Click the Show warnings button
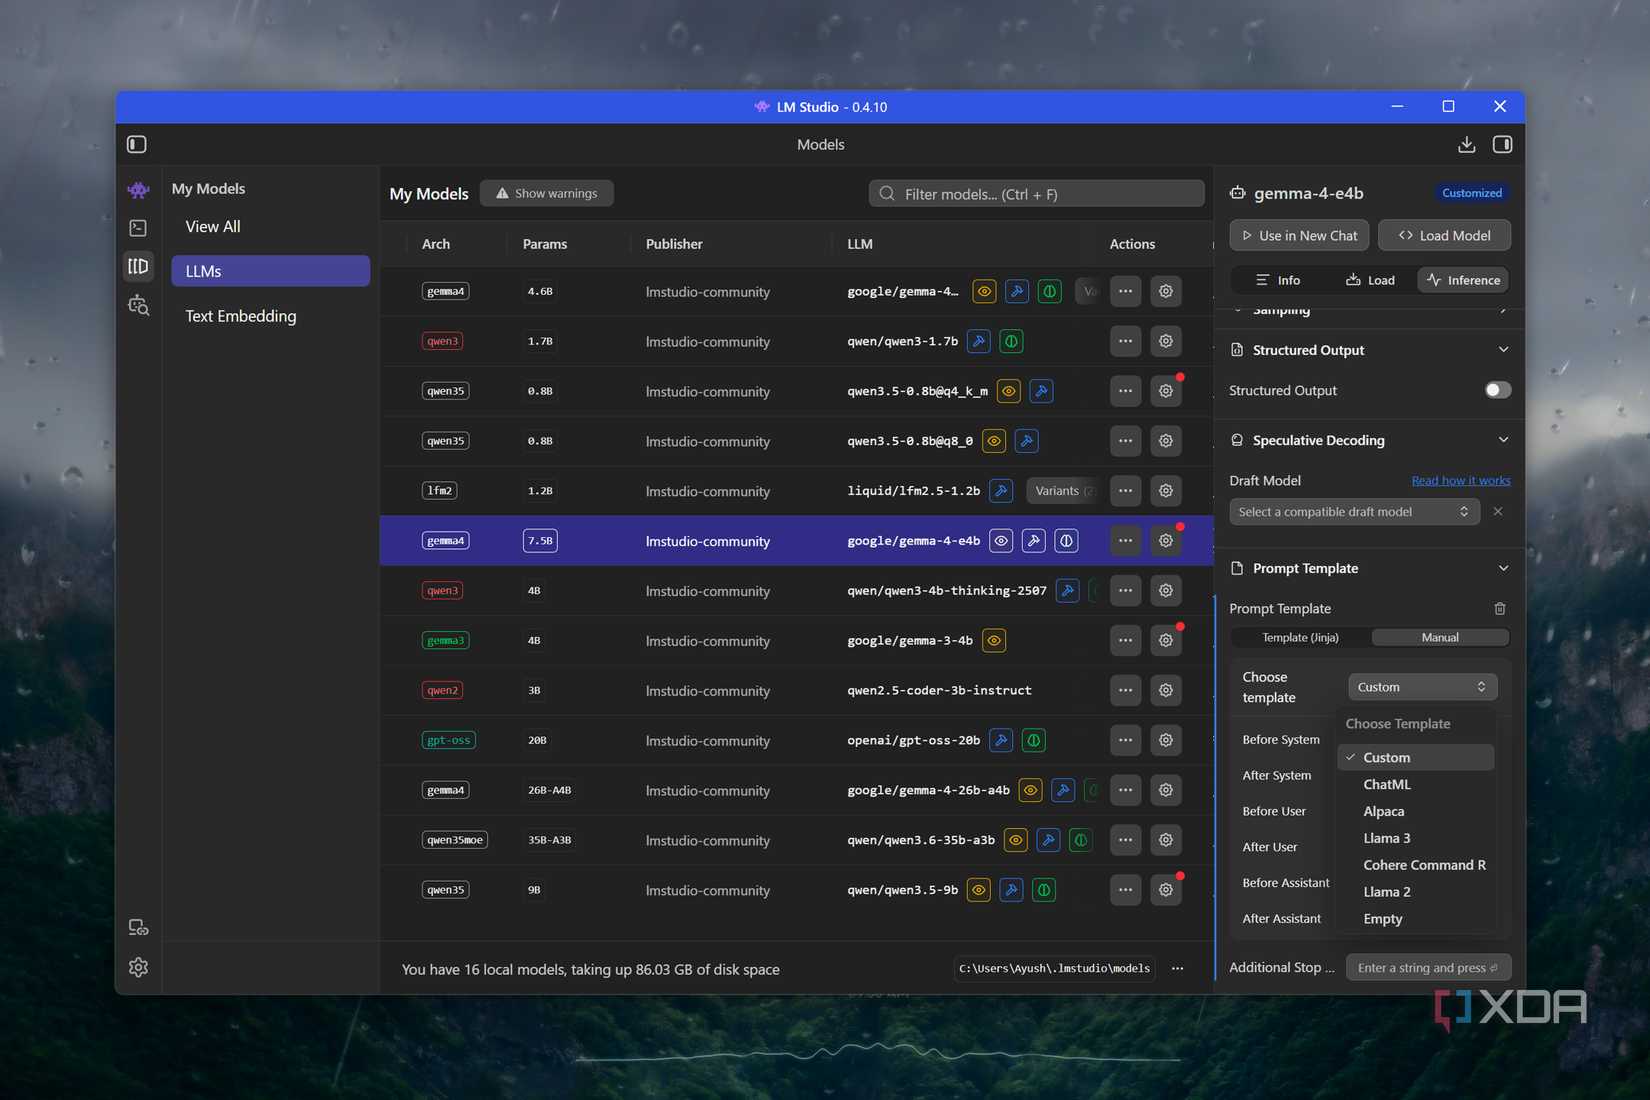 click(547, 193)
